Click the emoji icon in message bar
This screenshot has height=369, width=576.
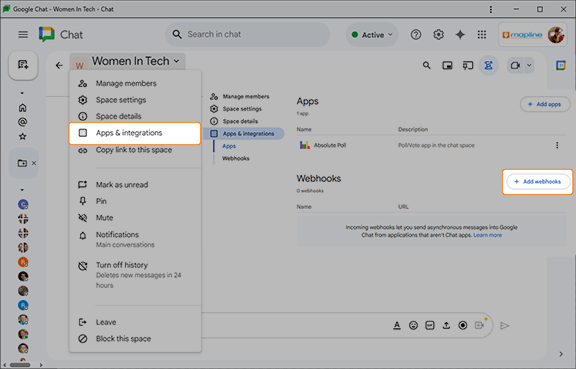pos(413,325)
